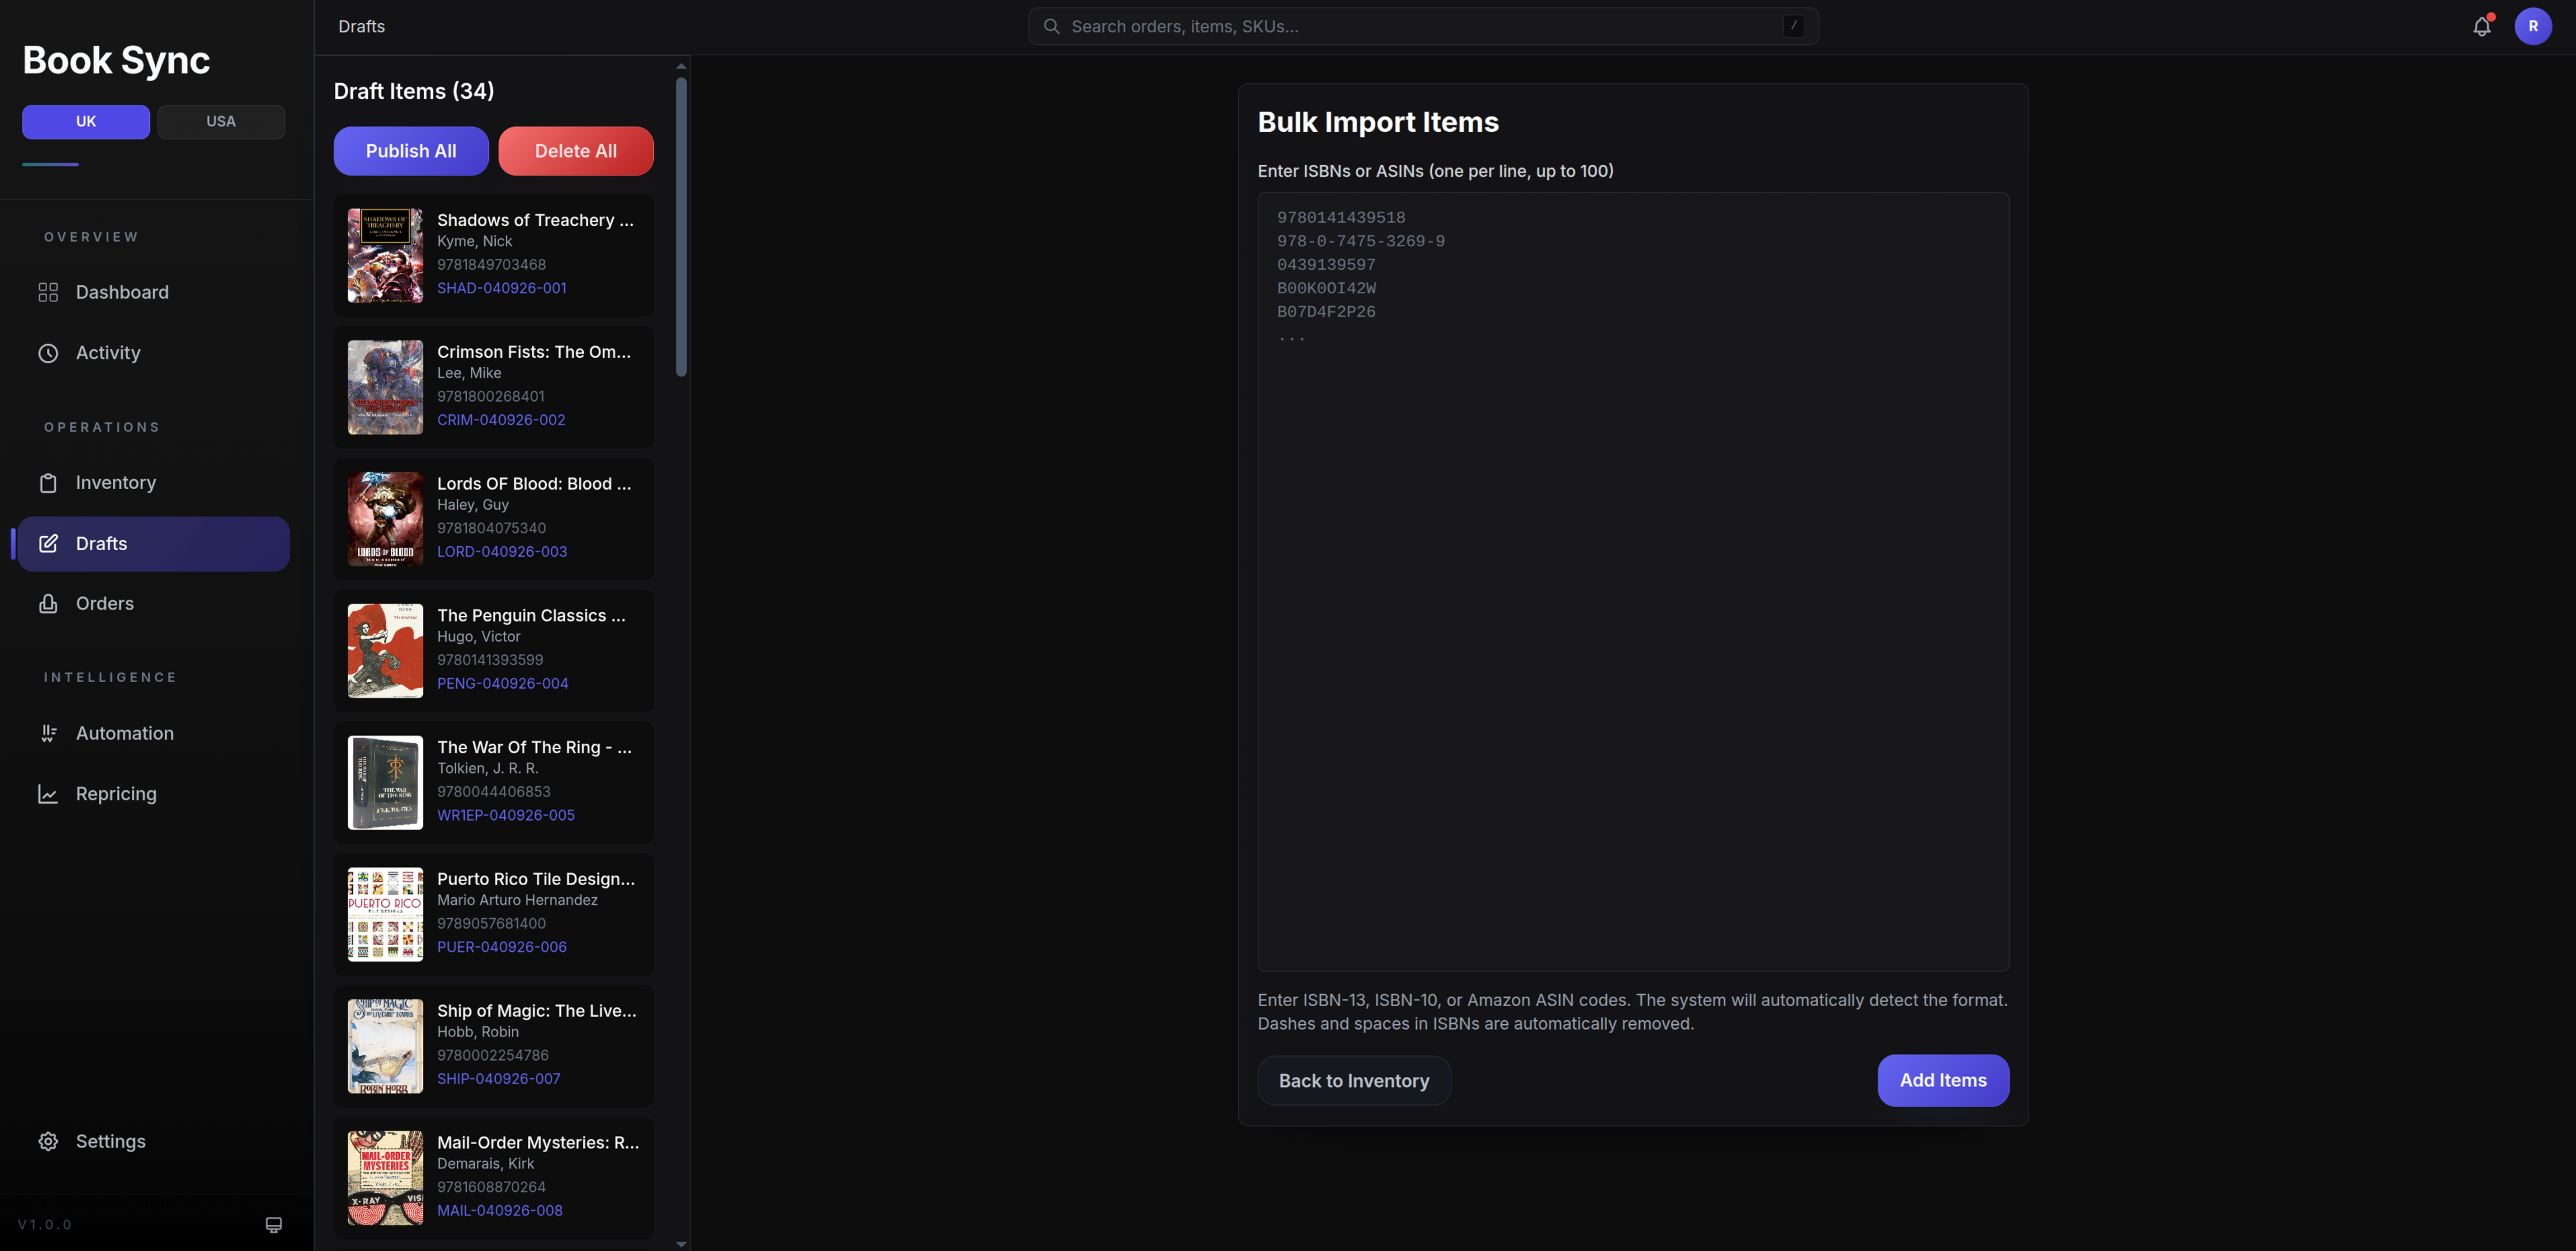The image size is (2576, 1251).
Task: Click the notification bell
Action: pos(2481,26)
